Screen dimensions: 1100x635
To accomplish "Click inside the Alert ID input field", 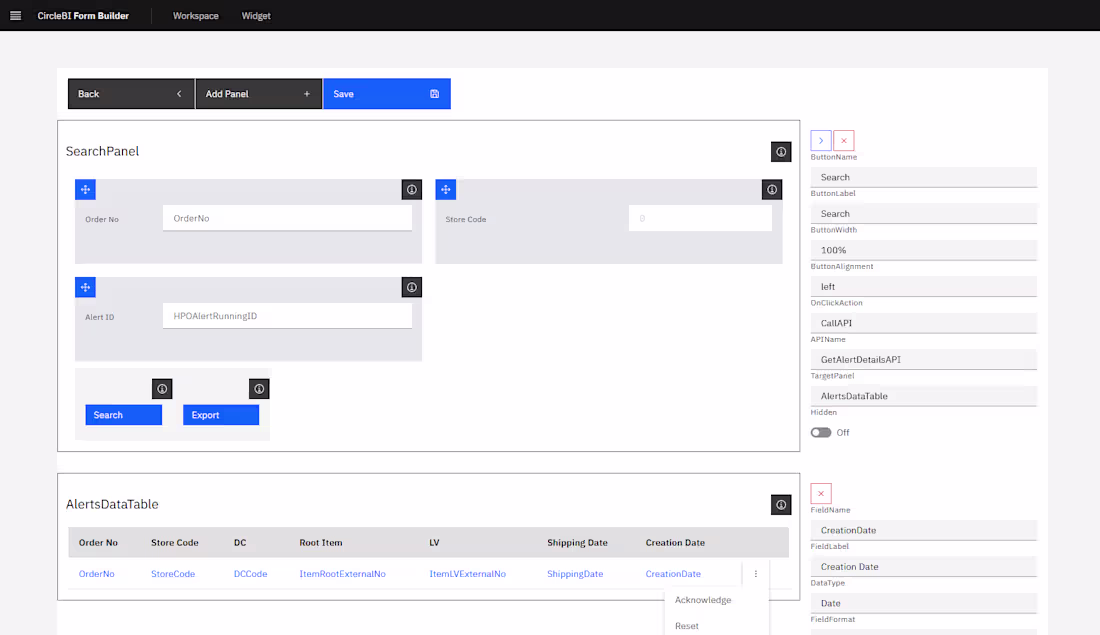I will click(x=287, y=315).
